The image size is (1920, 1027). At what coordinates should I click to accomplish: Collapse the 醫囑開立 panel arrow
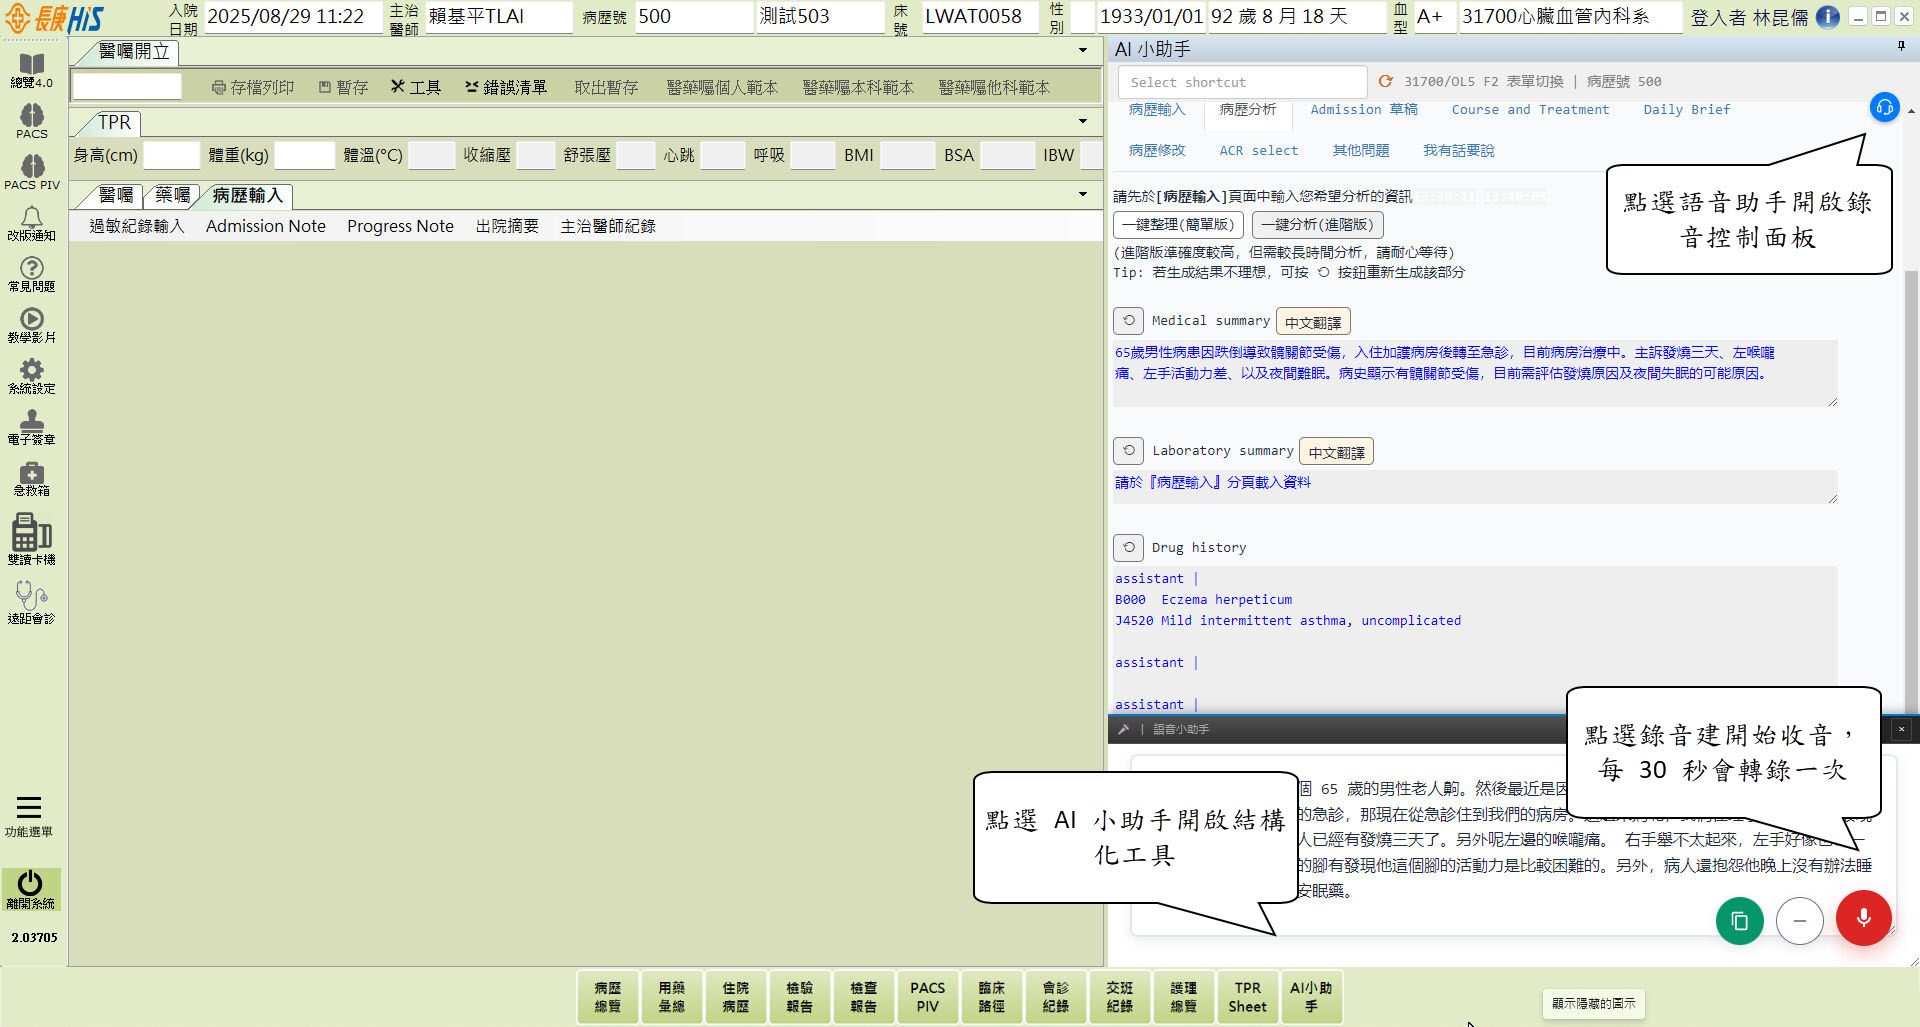[x=1082, y=50]
